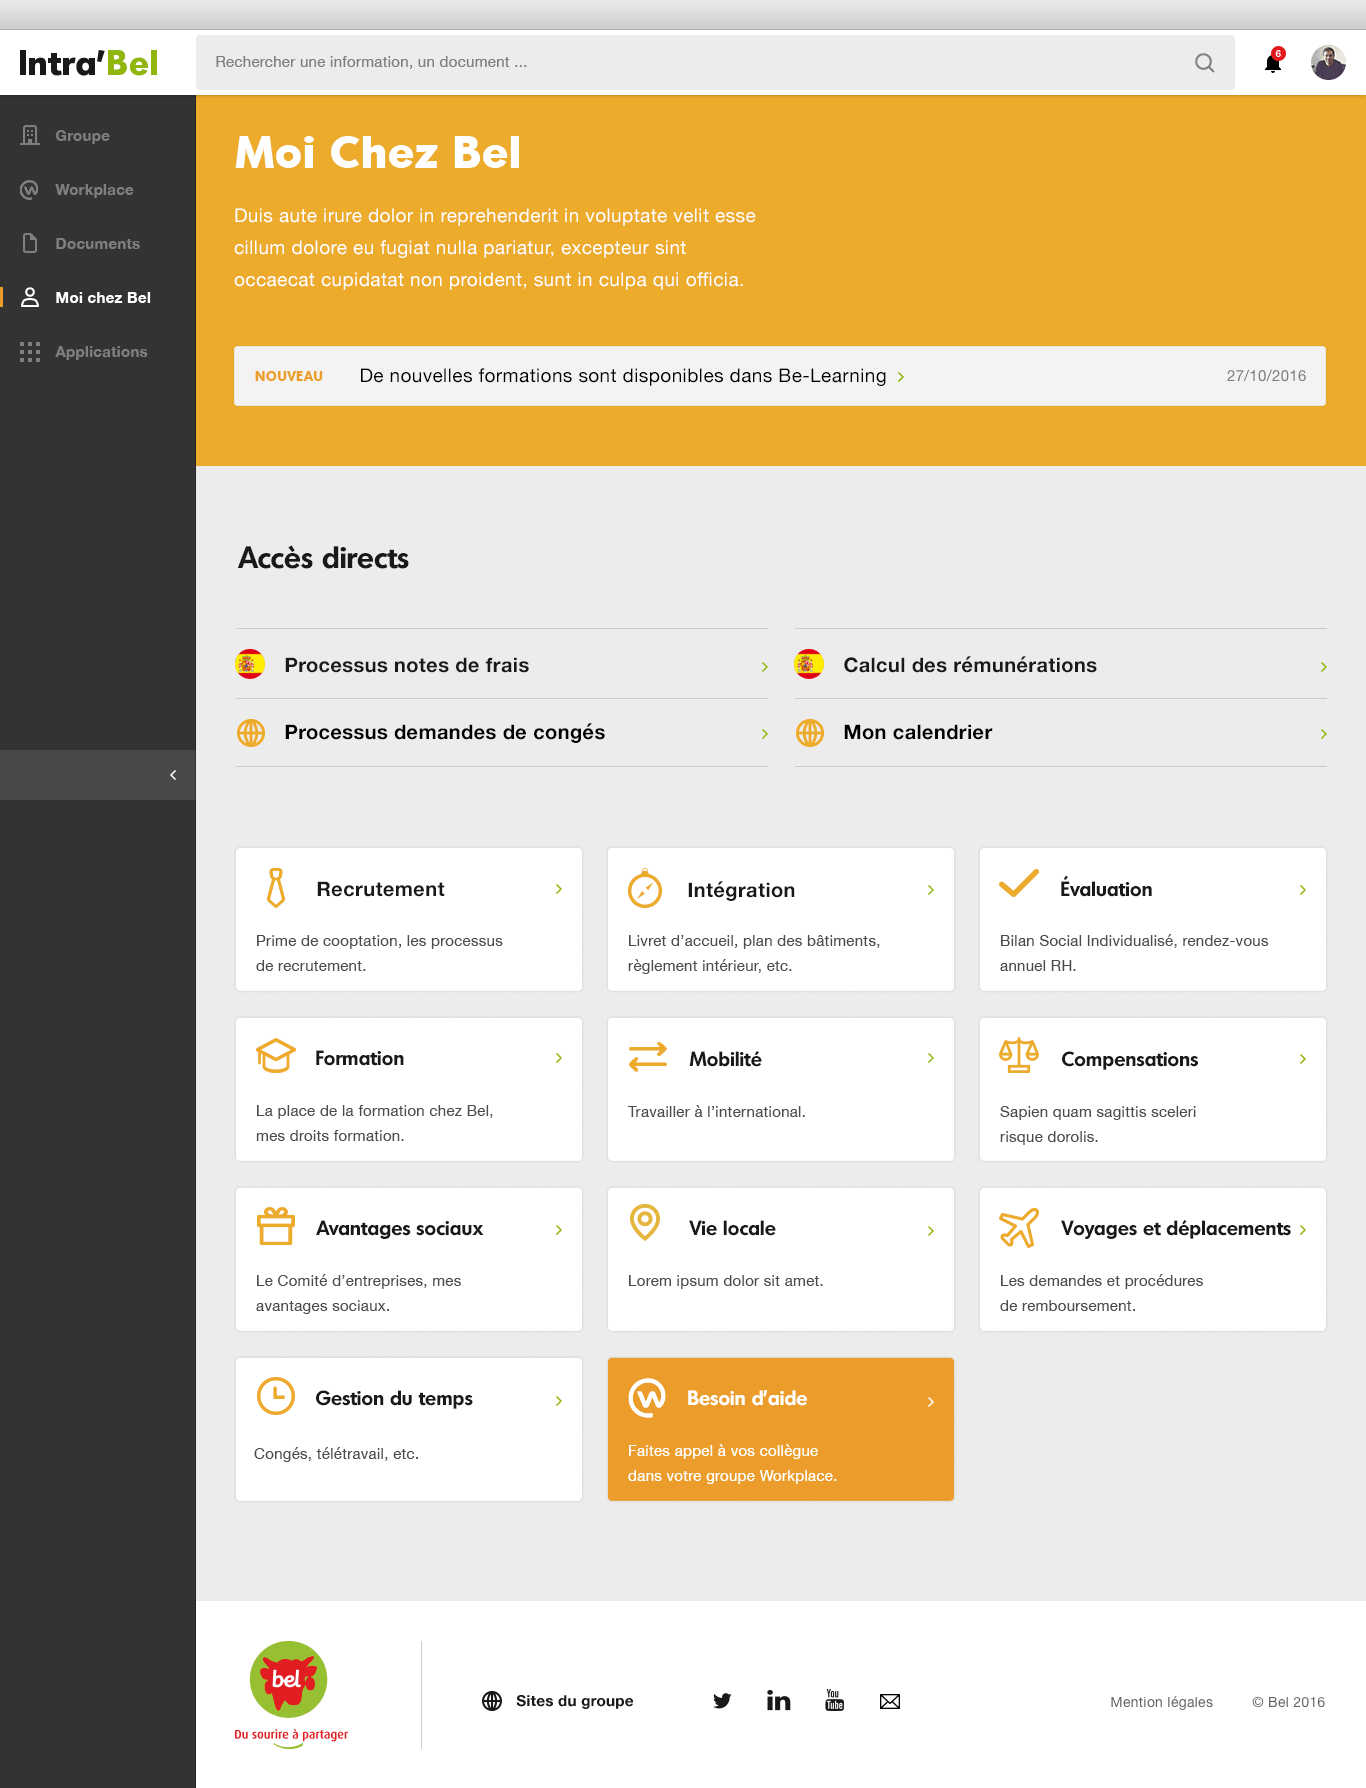
Task: Open Calcul des rémunérations
Action: point(970,665)
